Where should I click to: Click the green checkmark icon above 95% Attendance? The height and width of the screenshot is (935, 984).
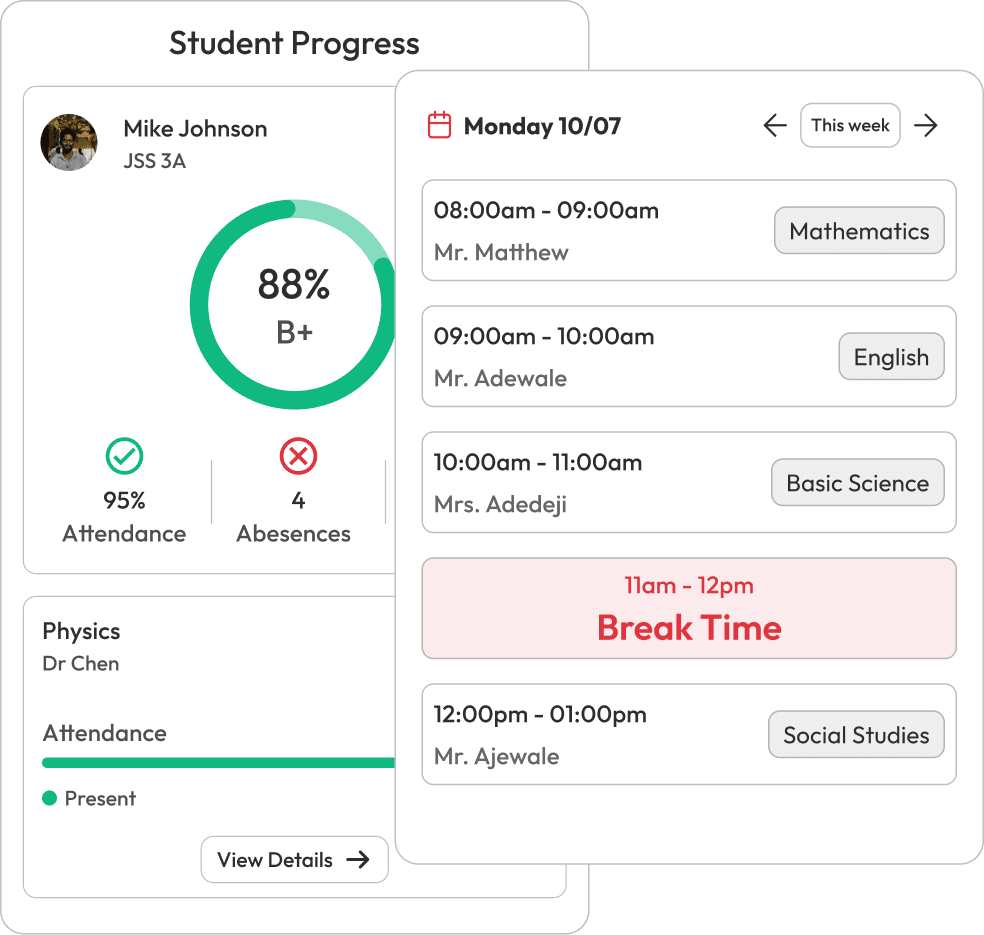pos(124,457)
